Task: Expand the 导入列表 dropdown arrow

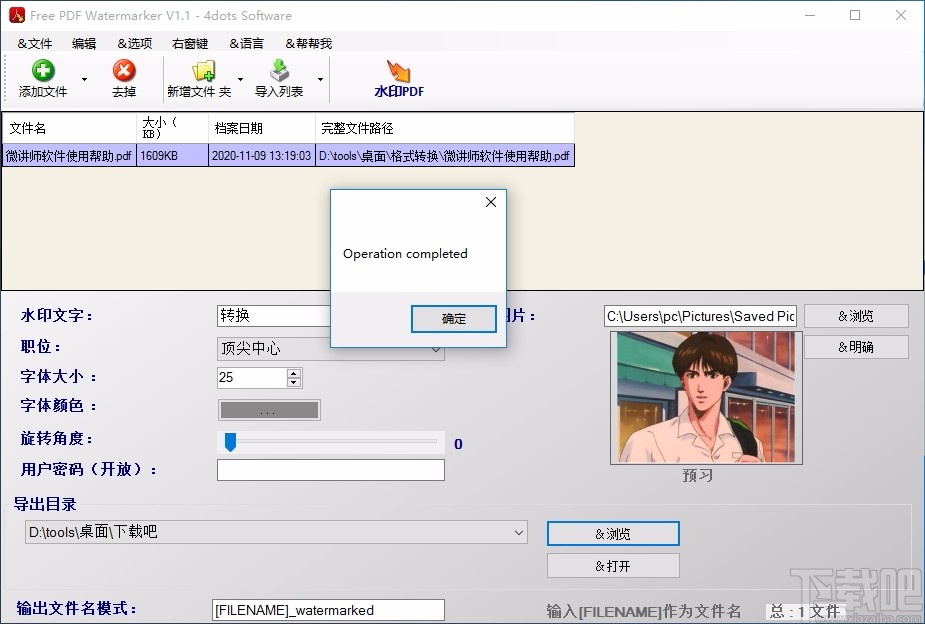Action: pos(320,79)
